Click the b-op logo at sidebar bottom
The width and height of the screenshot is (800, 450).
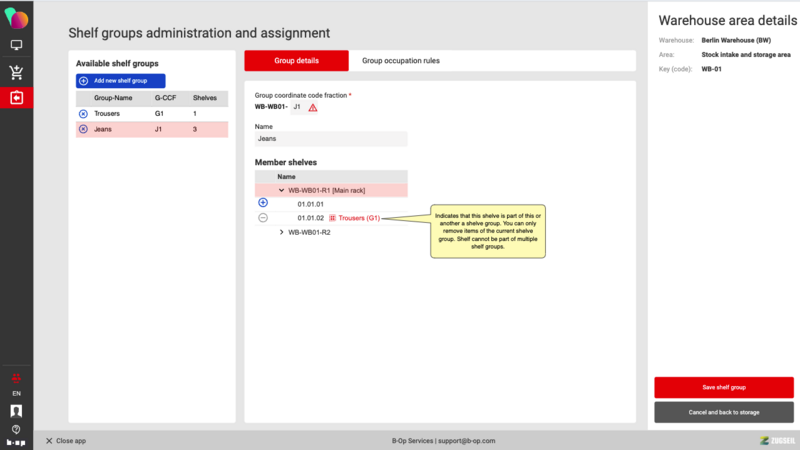coord(16,442)
